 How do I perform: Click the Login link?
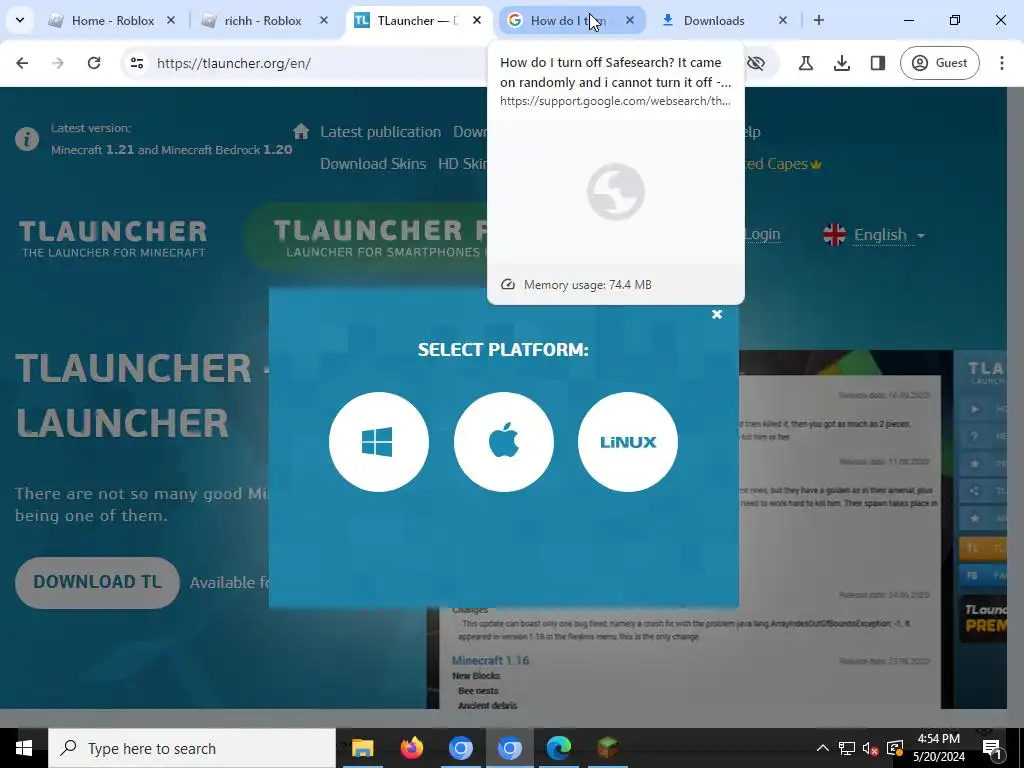762,234
